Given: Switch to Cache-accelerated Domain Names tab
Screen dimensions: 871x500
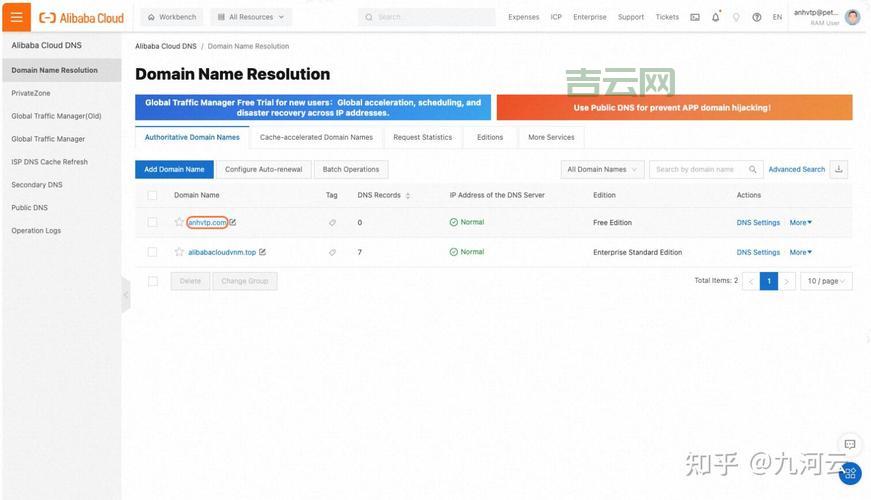Looking at the screenshot, I should point(316,137).
